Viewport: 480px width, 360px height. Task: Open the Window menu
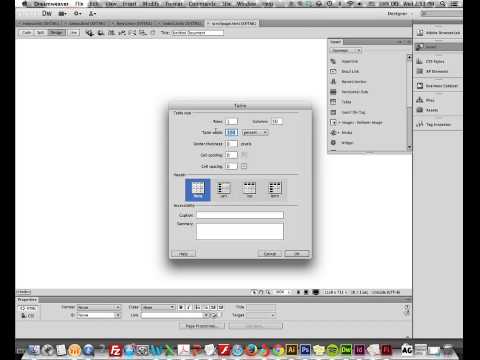click(246, 4)
